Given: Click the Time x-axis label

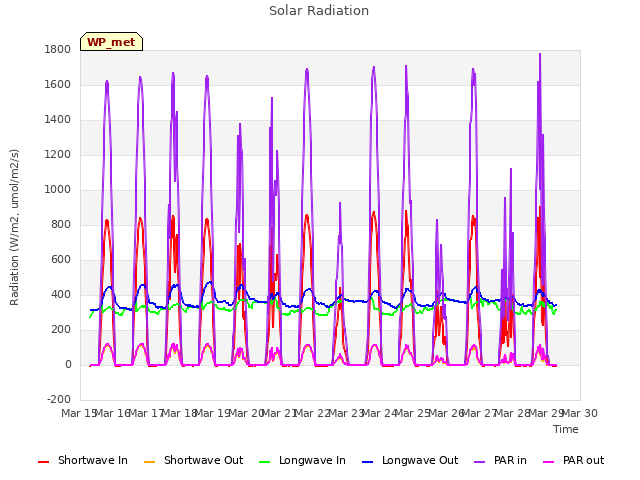Looking at the screenshot, I should (565, 429).
